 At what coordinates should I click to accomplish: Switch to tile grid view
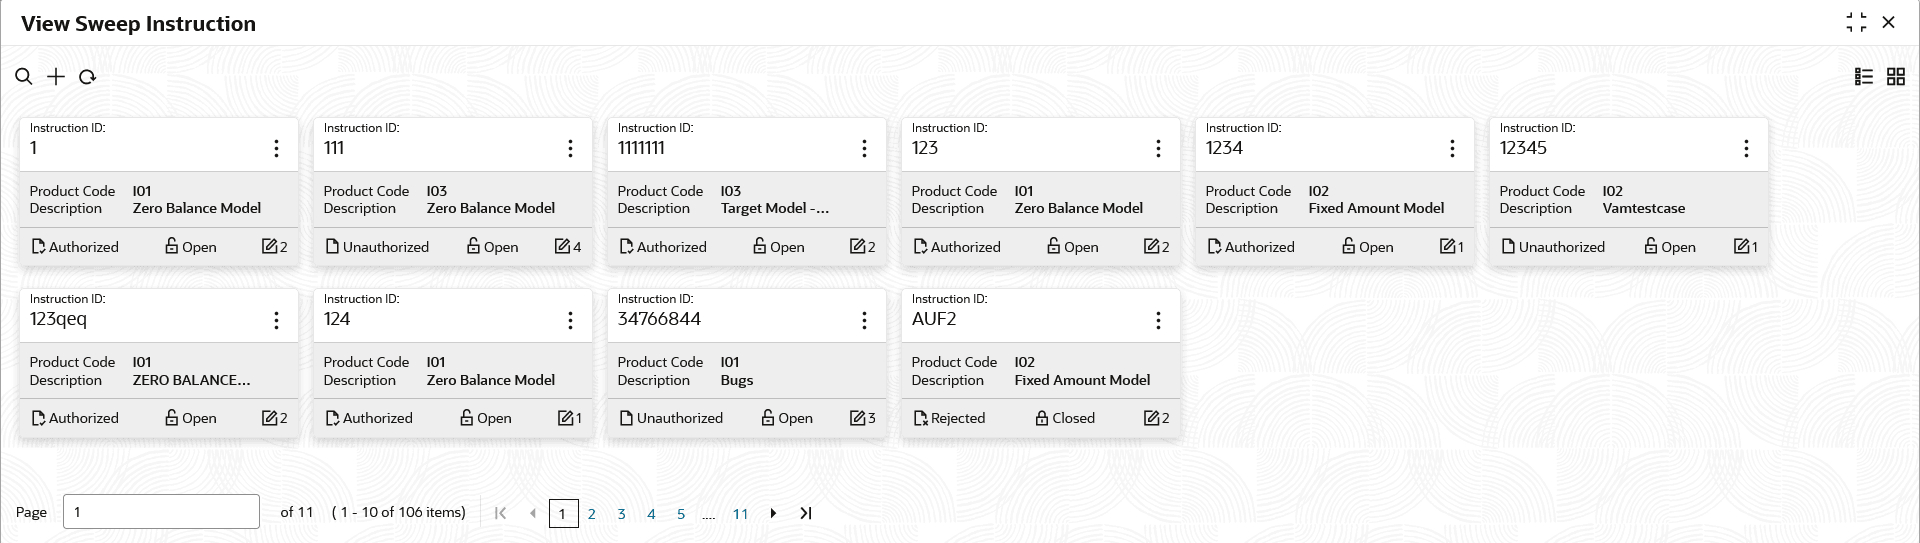pos(1896,77)
